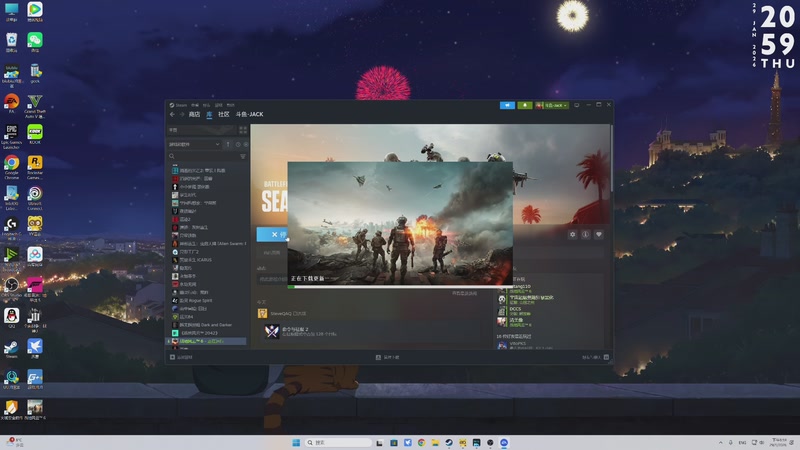Toggle ready-to-play filter icon
The height and width of the screenshot is (450, 800).
[x=245, y=144]
